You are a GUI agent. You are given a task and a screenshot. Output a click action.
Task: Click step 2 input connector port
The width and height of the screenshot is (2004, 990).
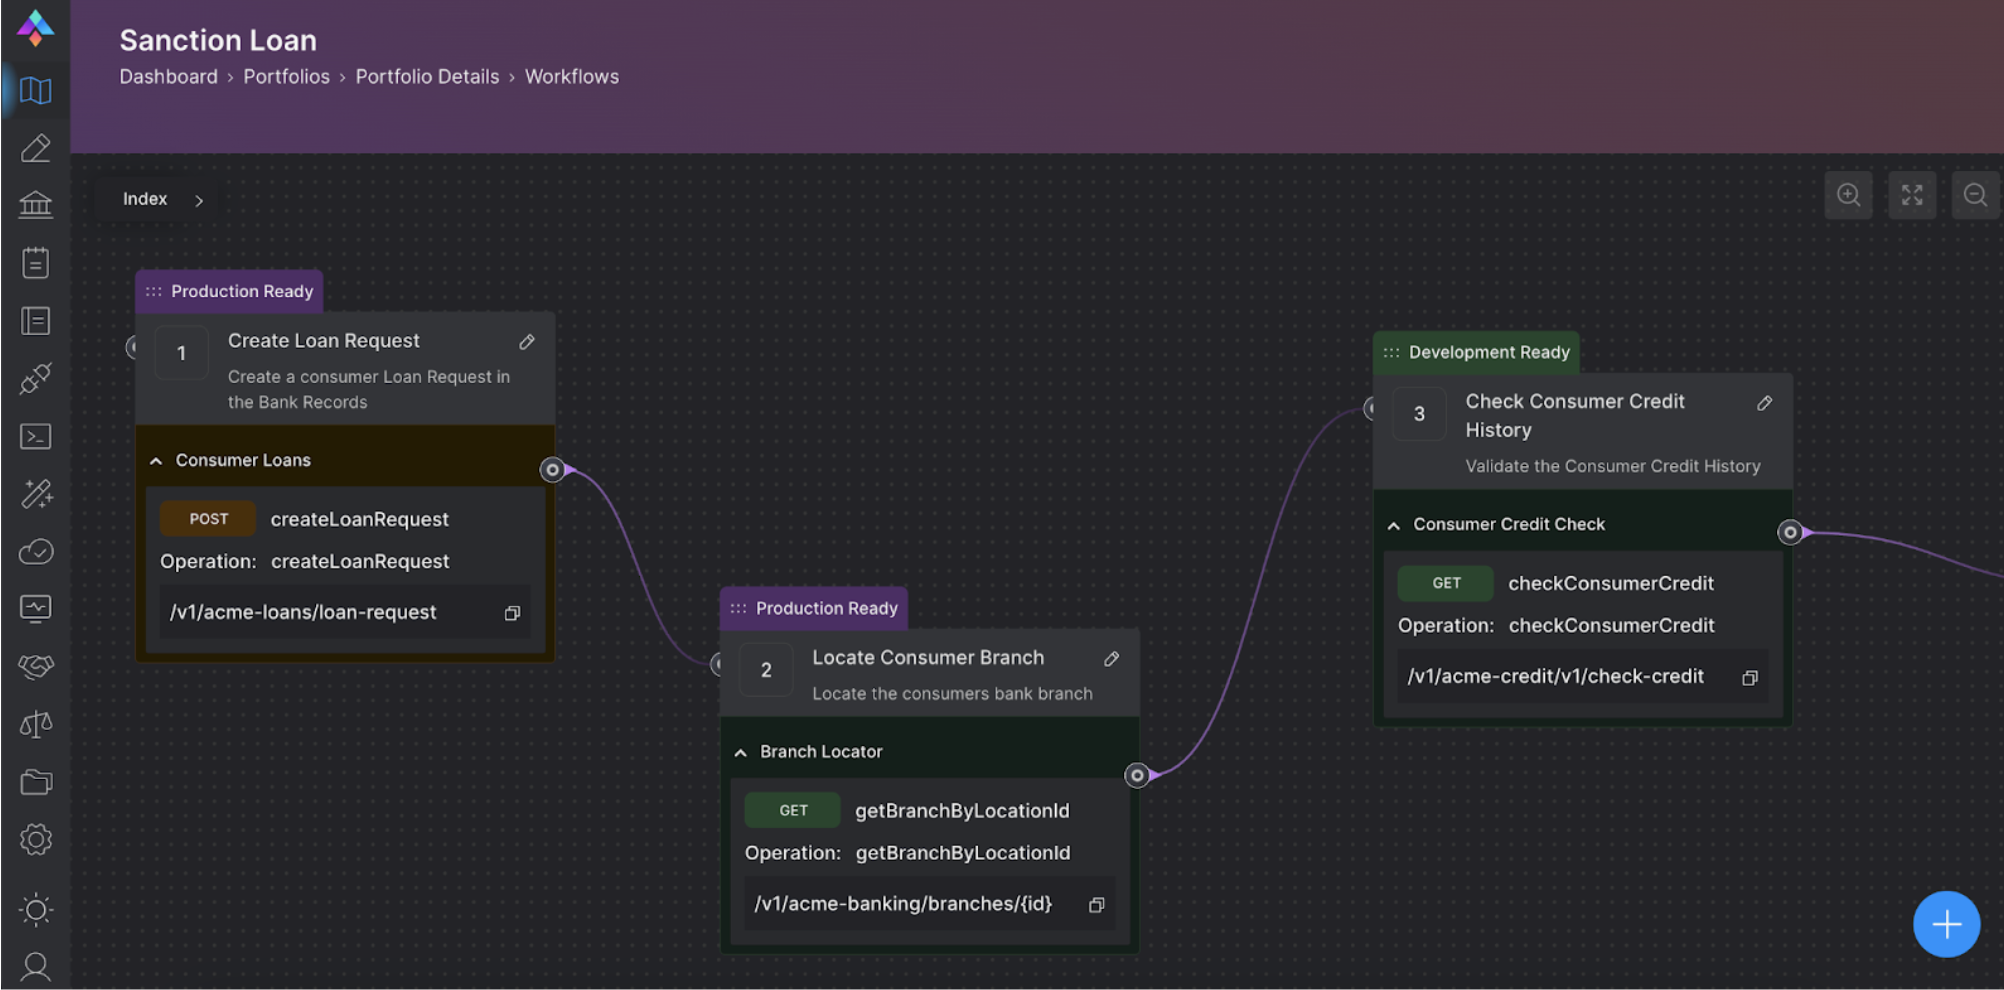pos(716,664)
